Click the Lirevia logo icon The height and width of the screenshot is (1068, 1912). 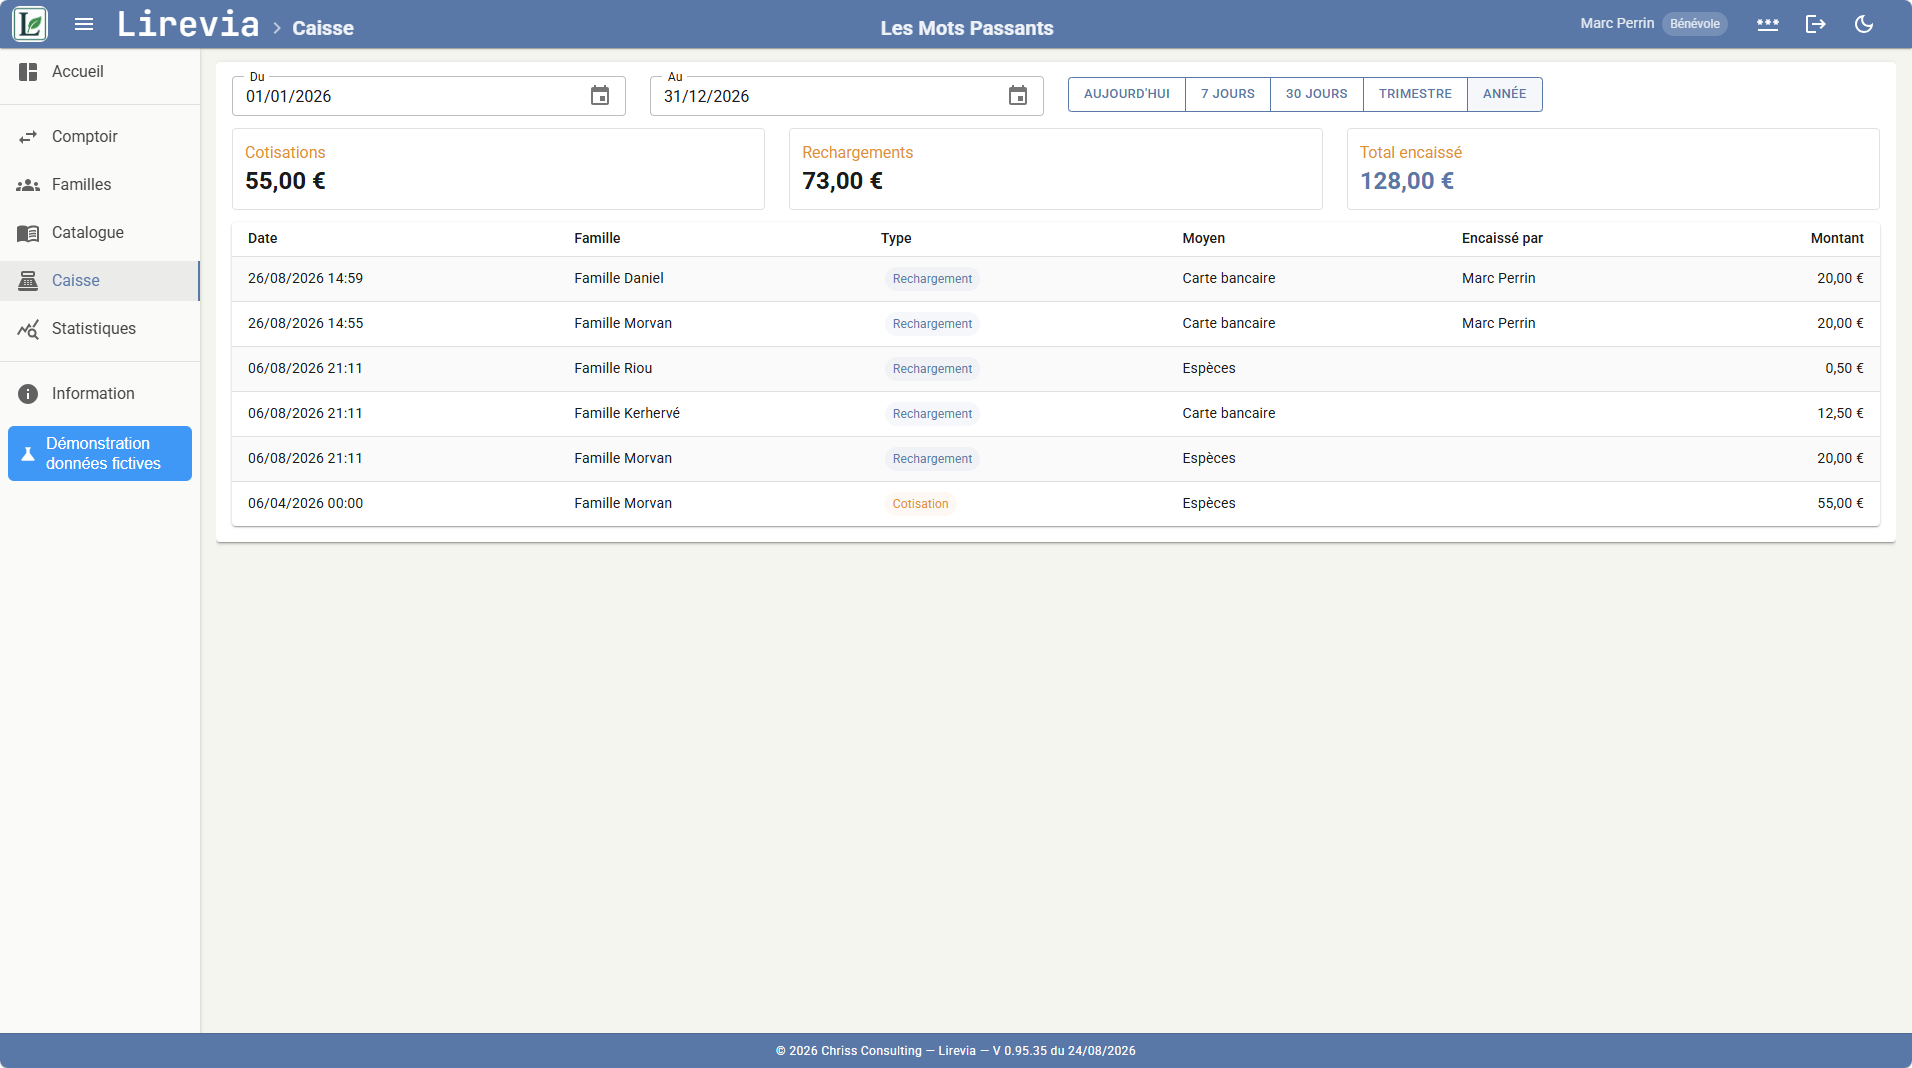(30, 24)
